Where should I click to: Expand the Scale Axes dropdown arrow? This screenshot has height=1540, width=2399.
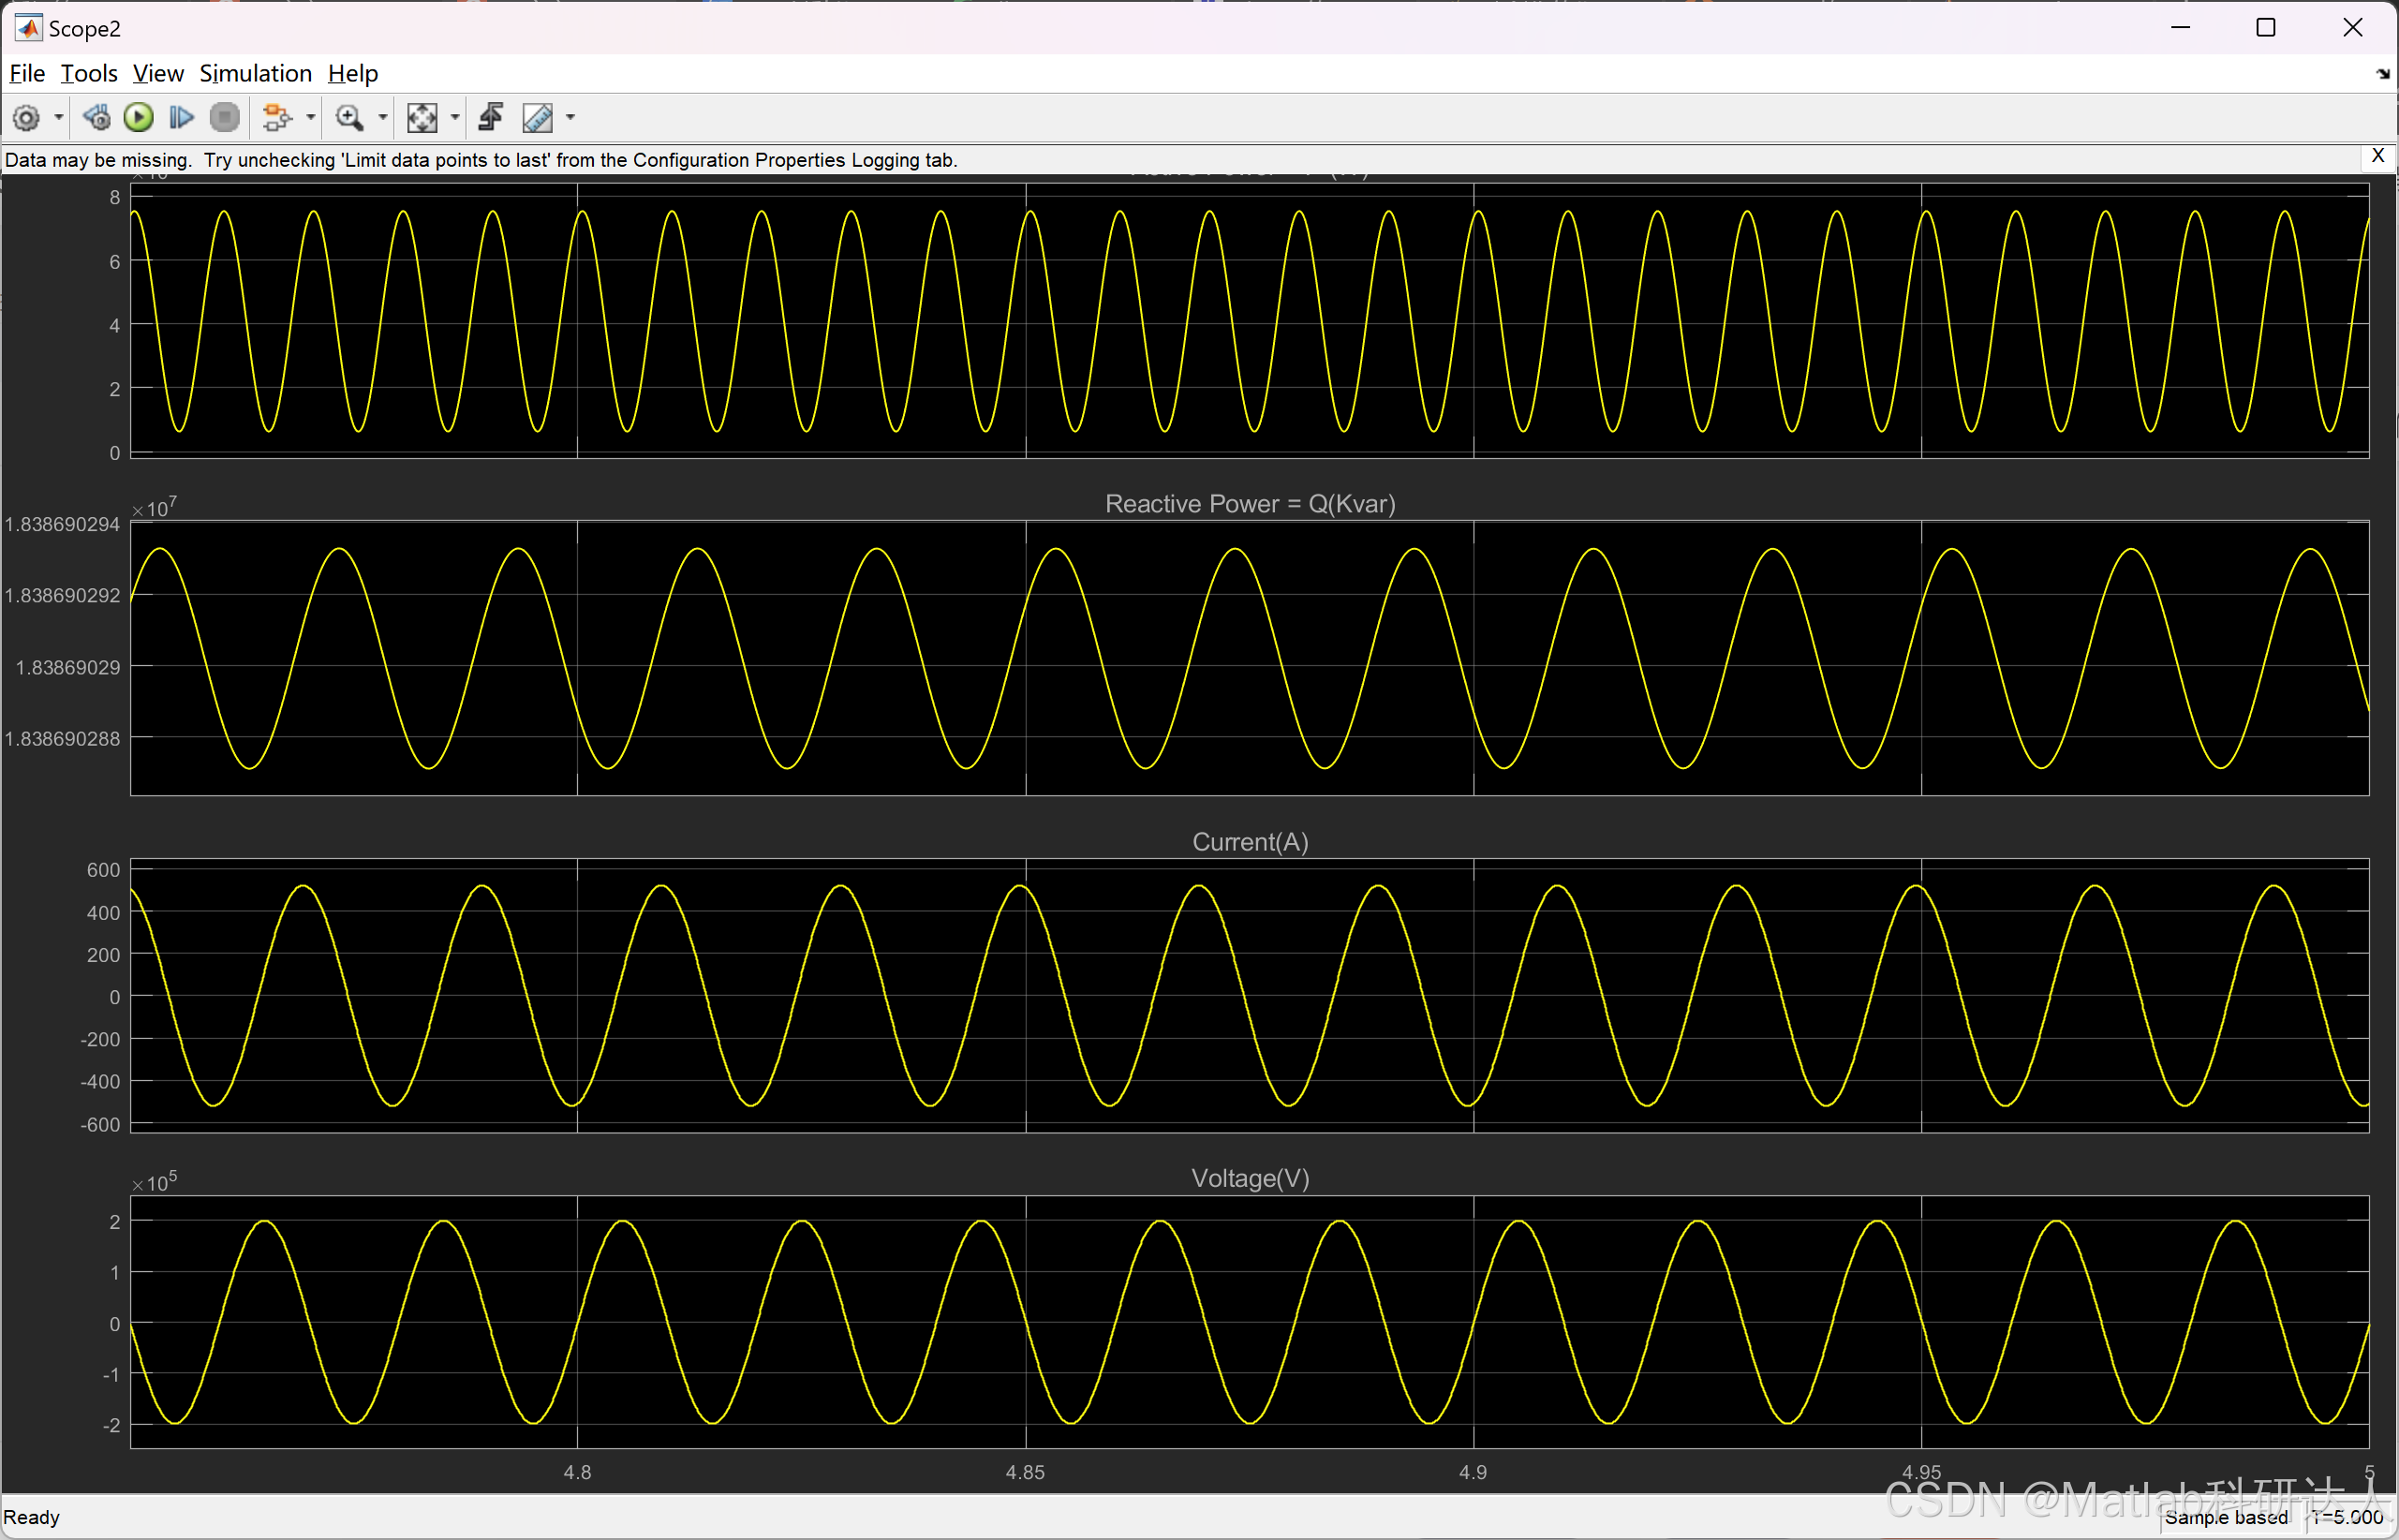455,118
